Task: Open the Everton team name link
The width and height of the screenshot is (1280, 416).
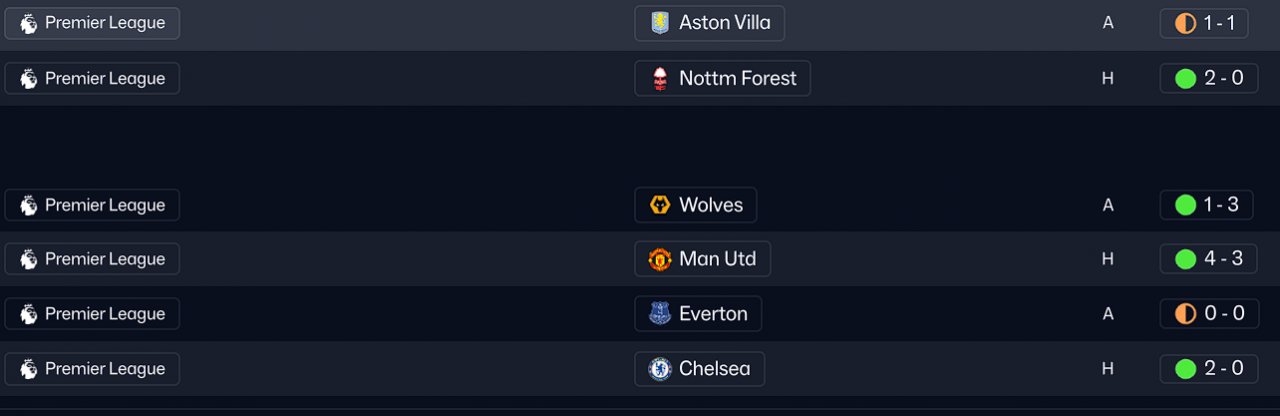Action: tap(713, 314)
